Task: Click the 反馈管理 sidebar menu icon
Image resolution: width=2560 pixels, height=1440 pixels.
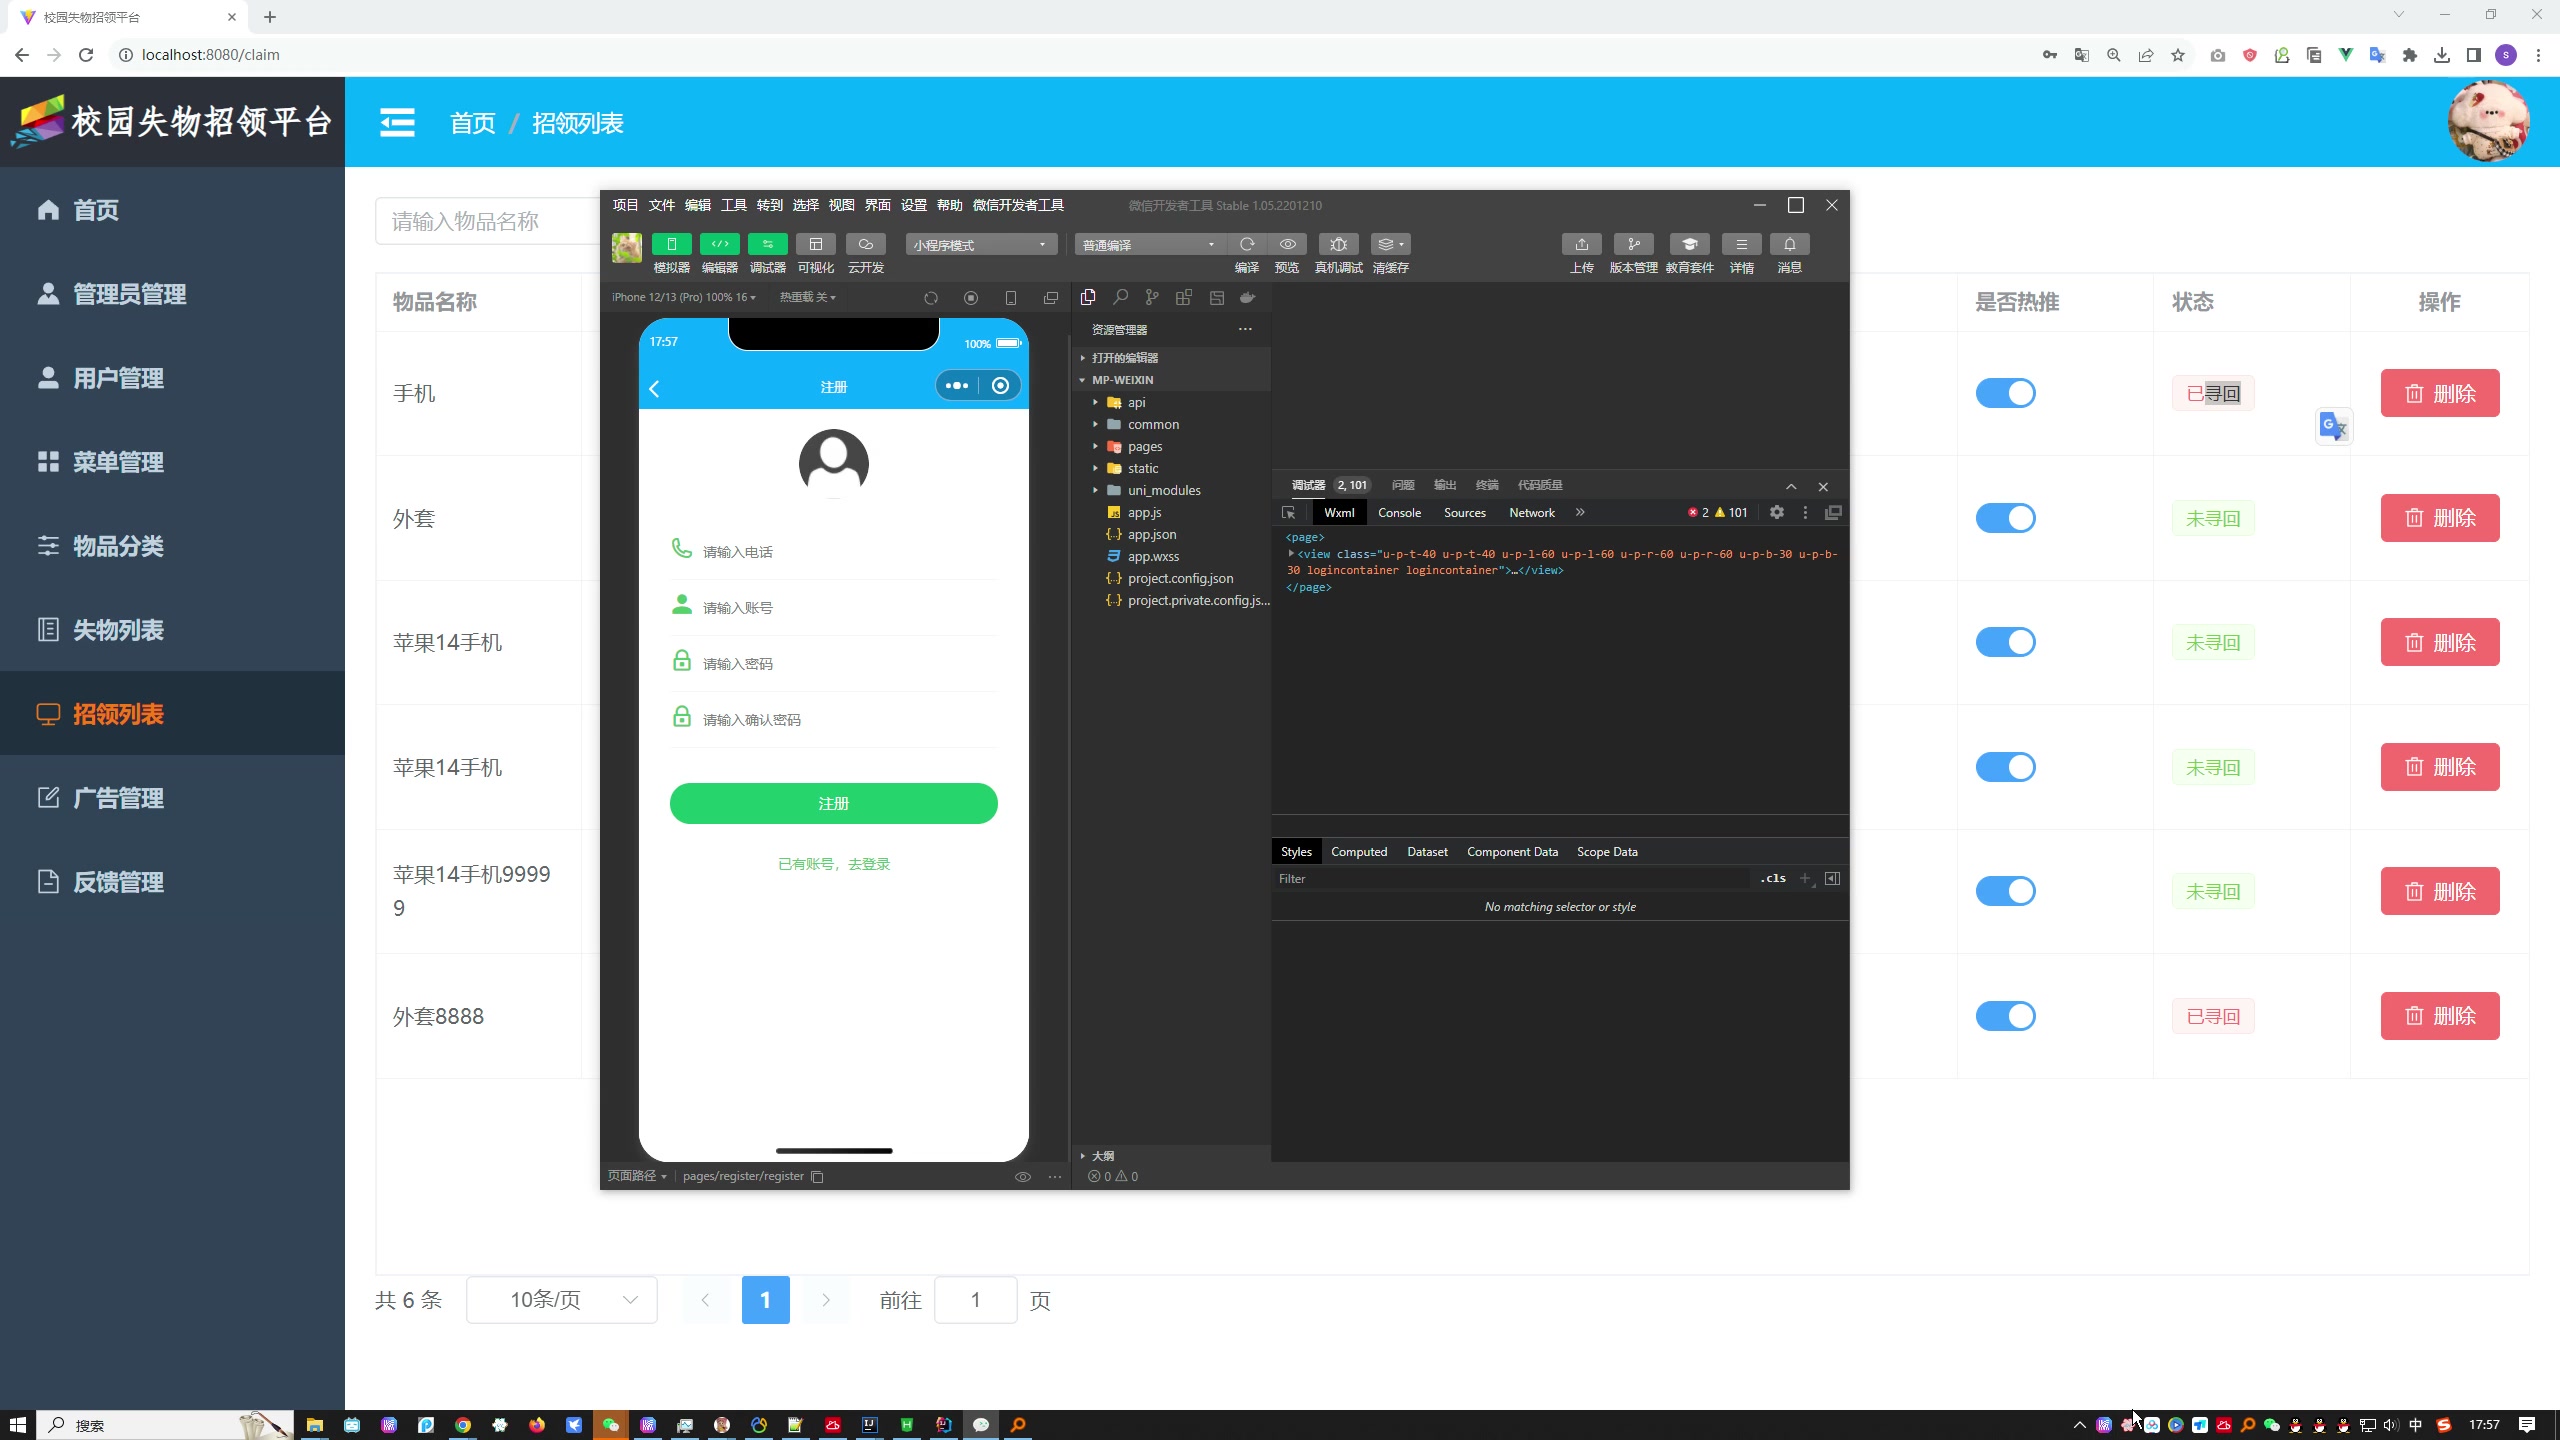Action: coord(46,881)
